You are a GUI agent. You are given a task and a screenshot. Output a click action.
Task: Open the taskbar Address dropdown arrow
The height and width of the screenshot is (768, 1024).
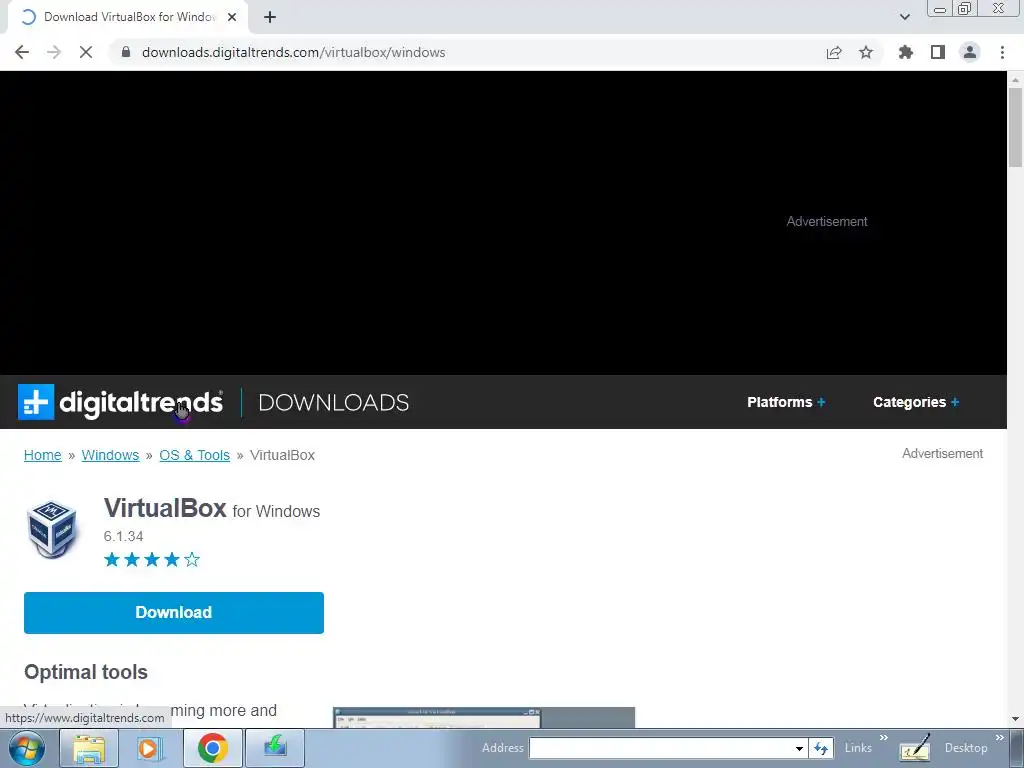pyautogui.click(x=799, y=748)
